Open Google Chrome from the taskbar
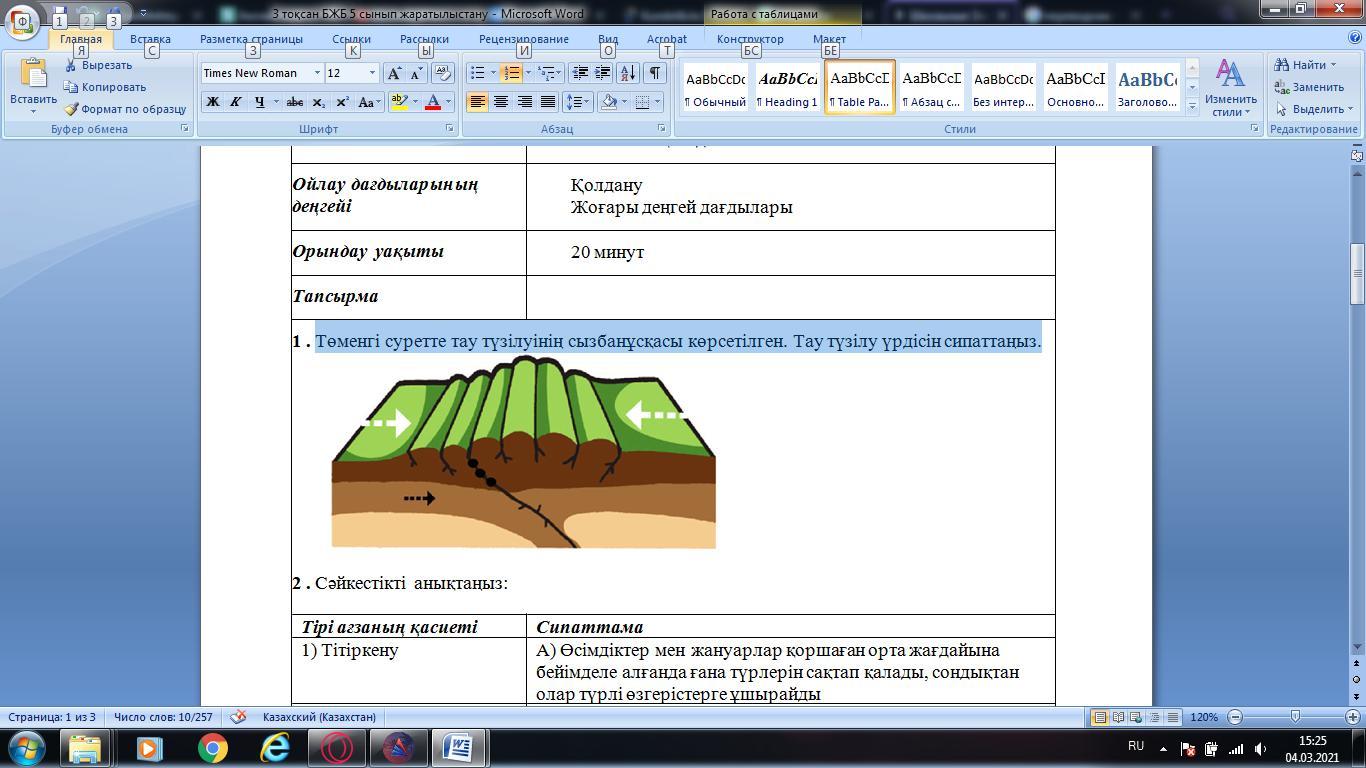This screenshot has height=768, width=1366. pyautogui.click(x=212, y=747)
